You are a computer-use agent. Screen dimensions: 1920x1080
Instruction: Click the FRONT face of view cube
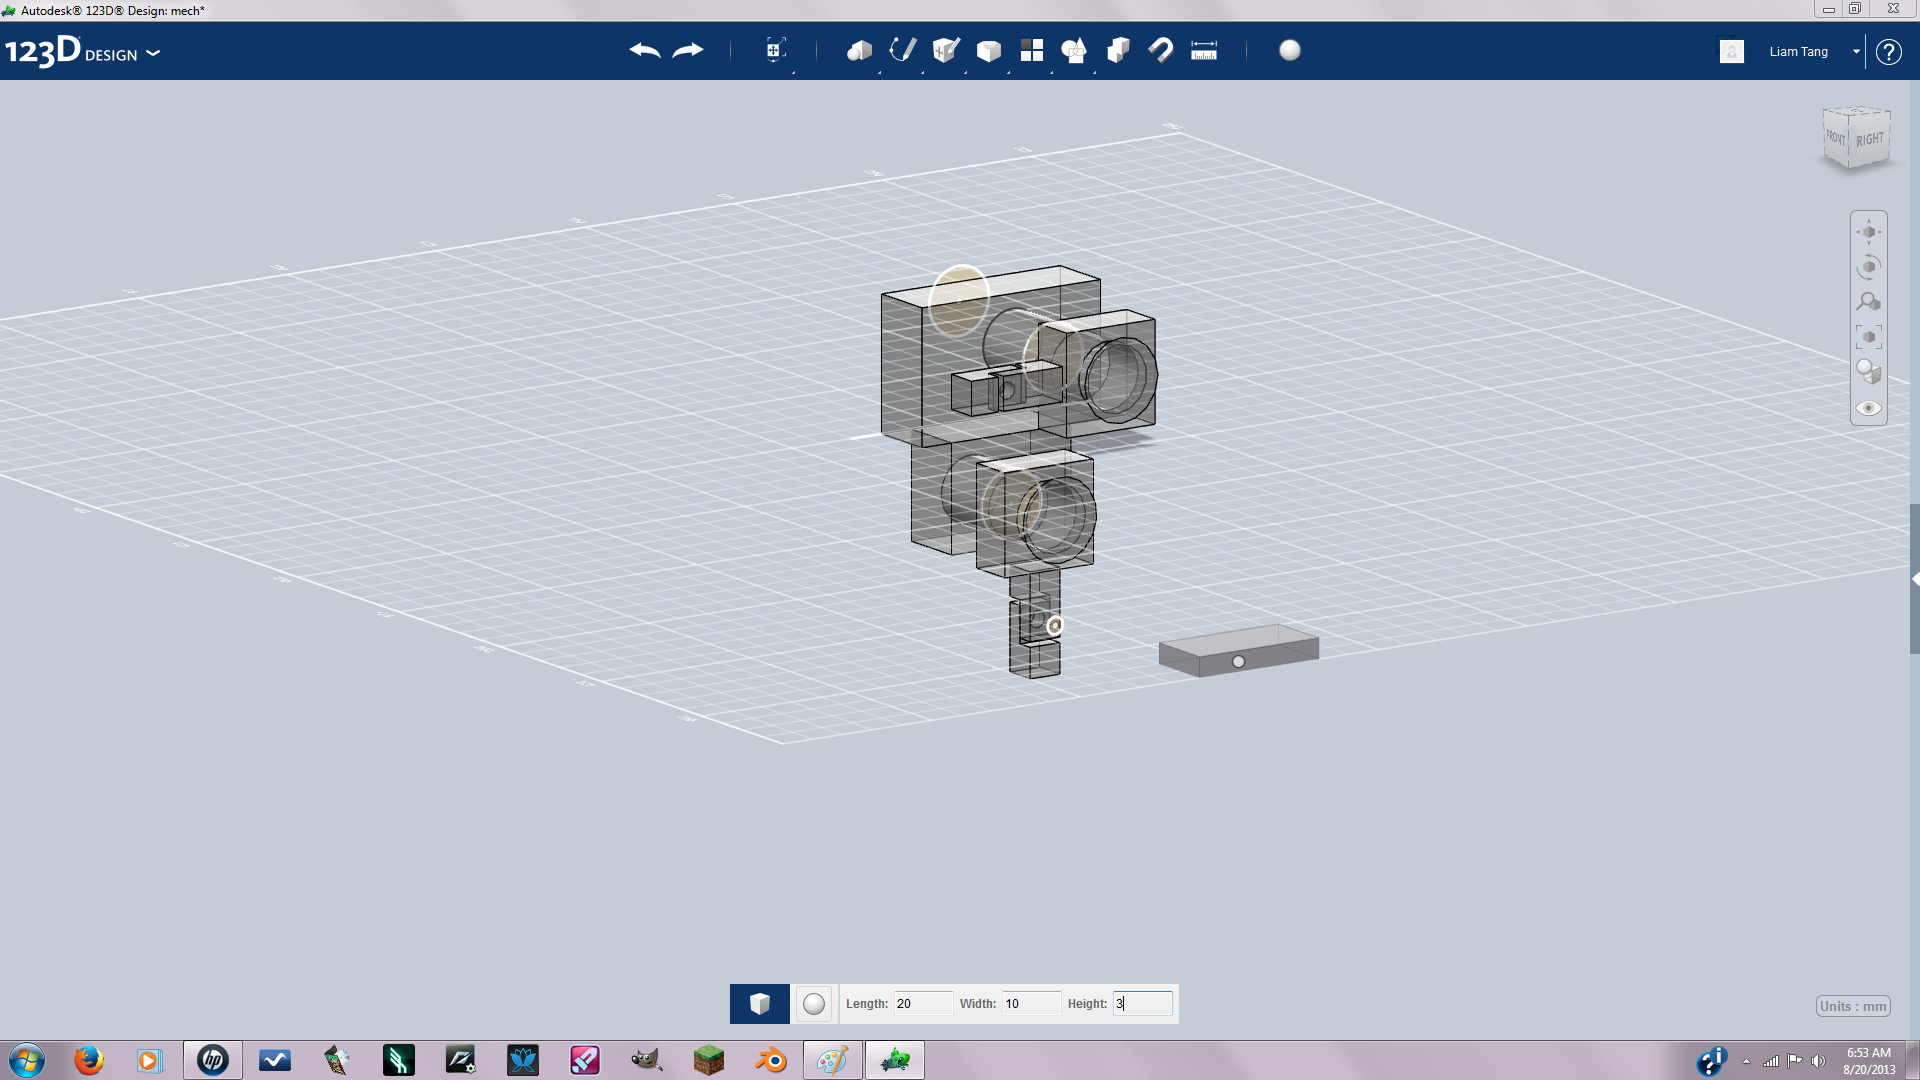[1836, 138]
